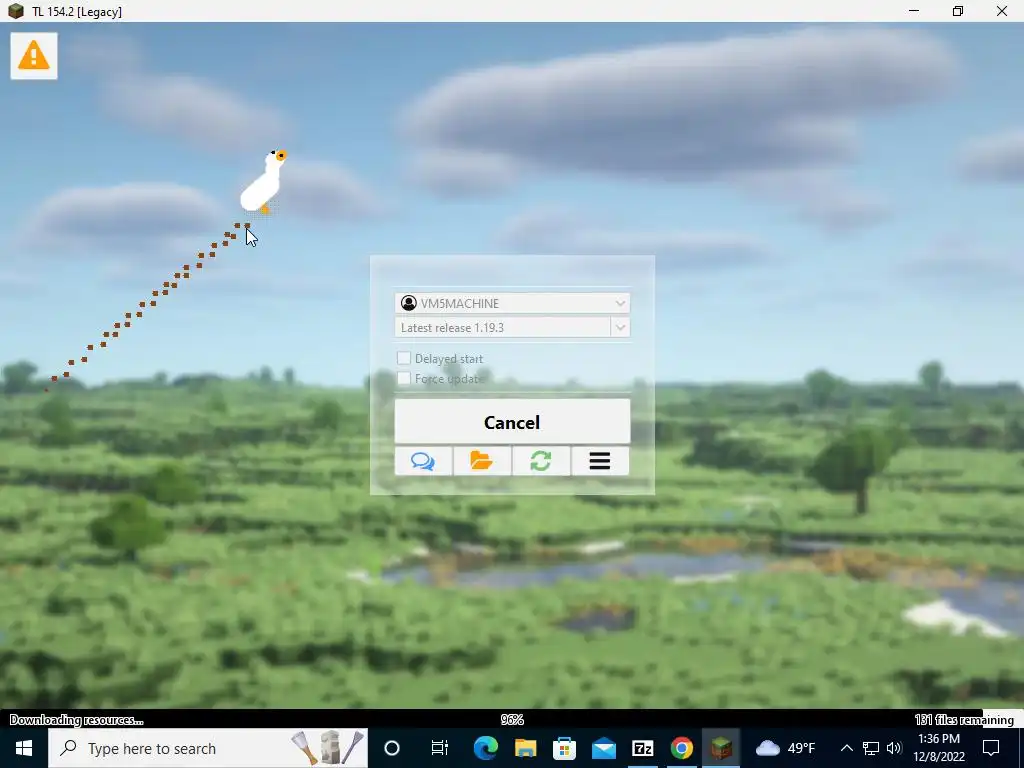The width and height of the screenshot is (1024, 768).
Task: Open the notification center icon
Action: coord(991,748)
